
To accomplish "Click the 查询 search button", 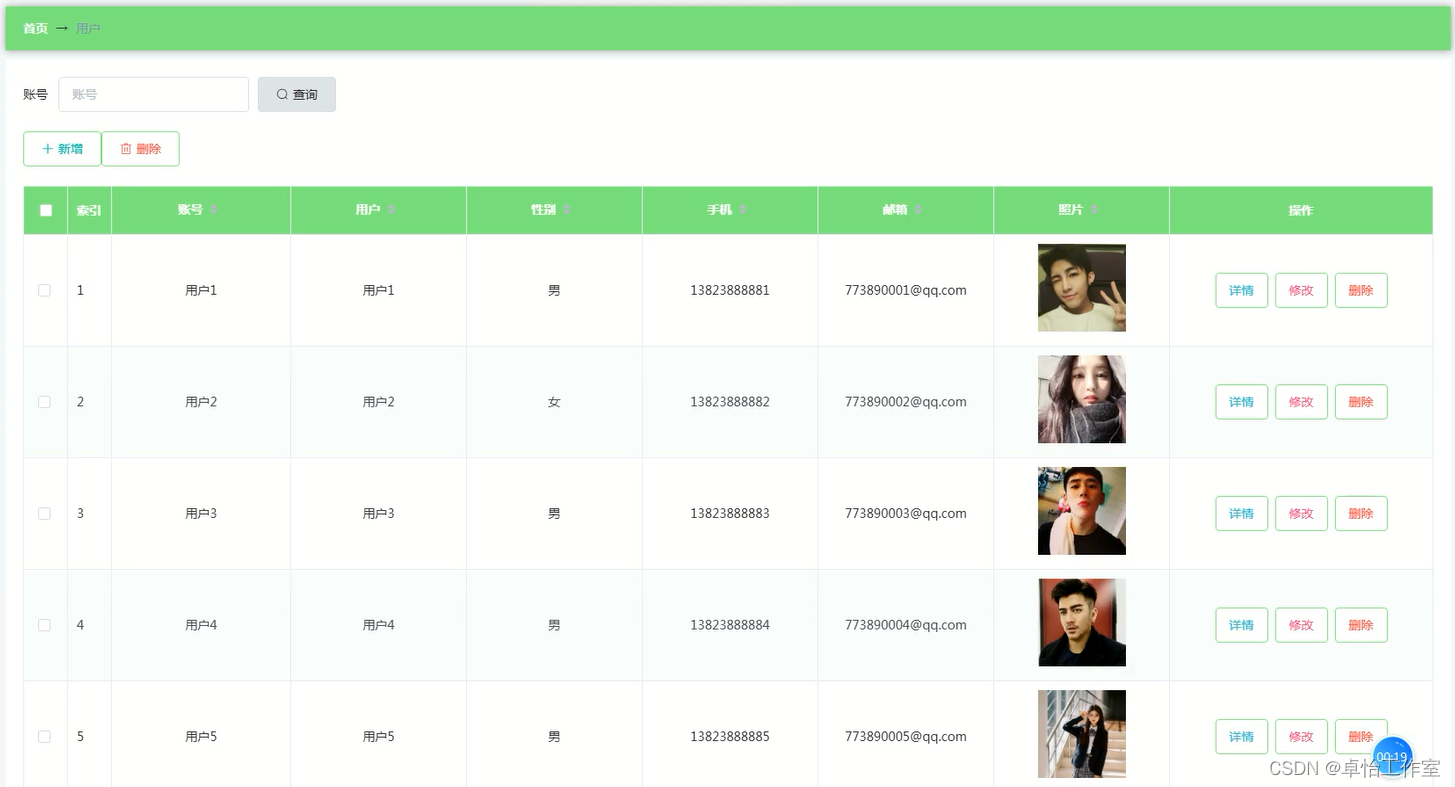I will pyautogui.click(x=296, y=94).
